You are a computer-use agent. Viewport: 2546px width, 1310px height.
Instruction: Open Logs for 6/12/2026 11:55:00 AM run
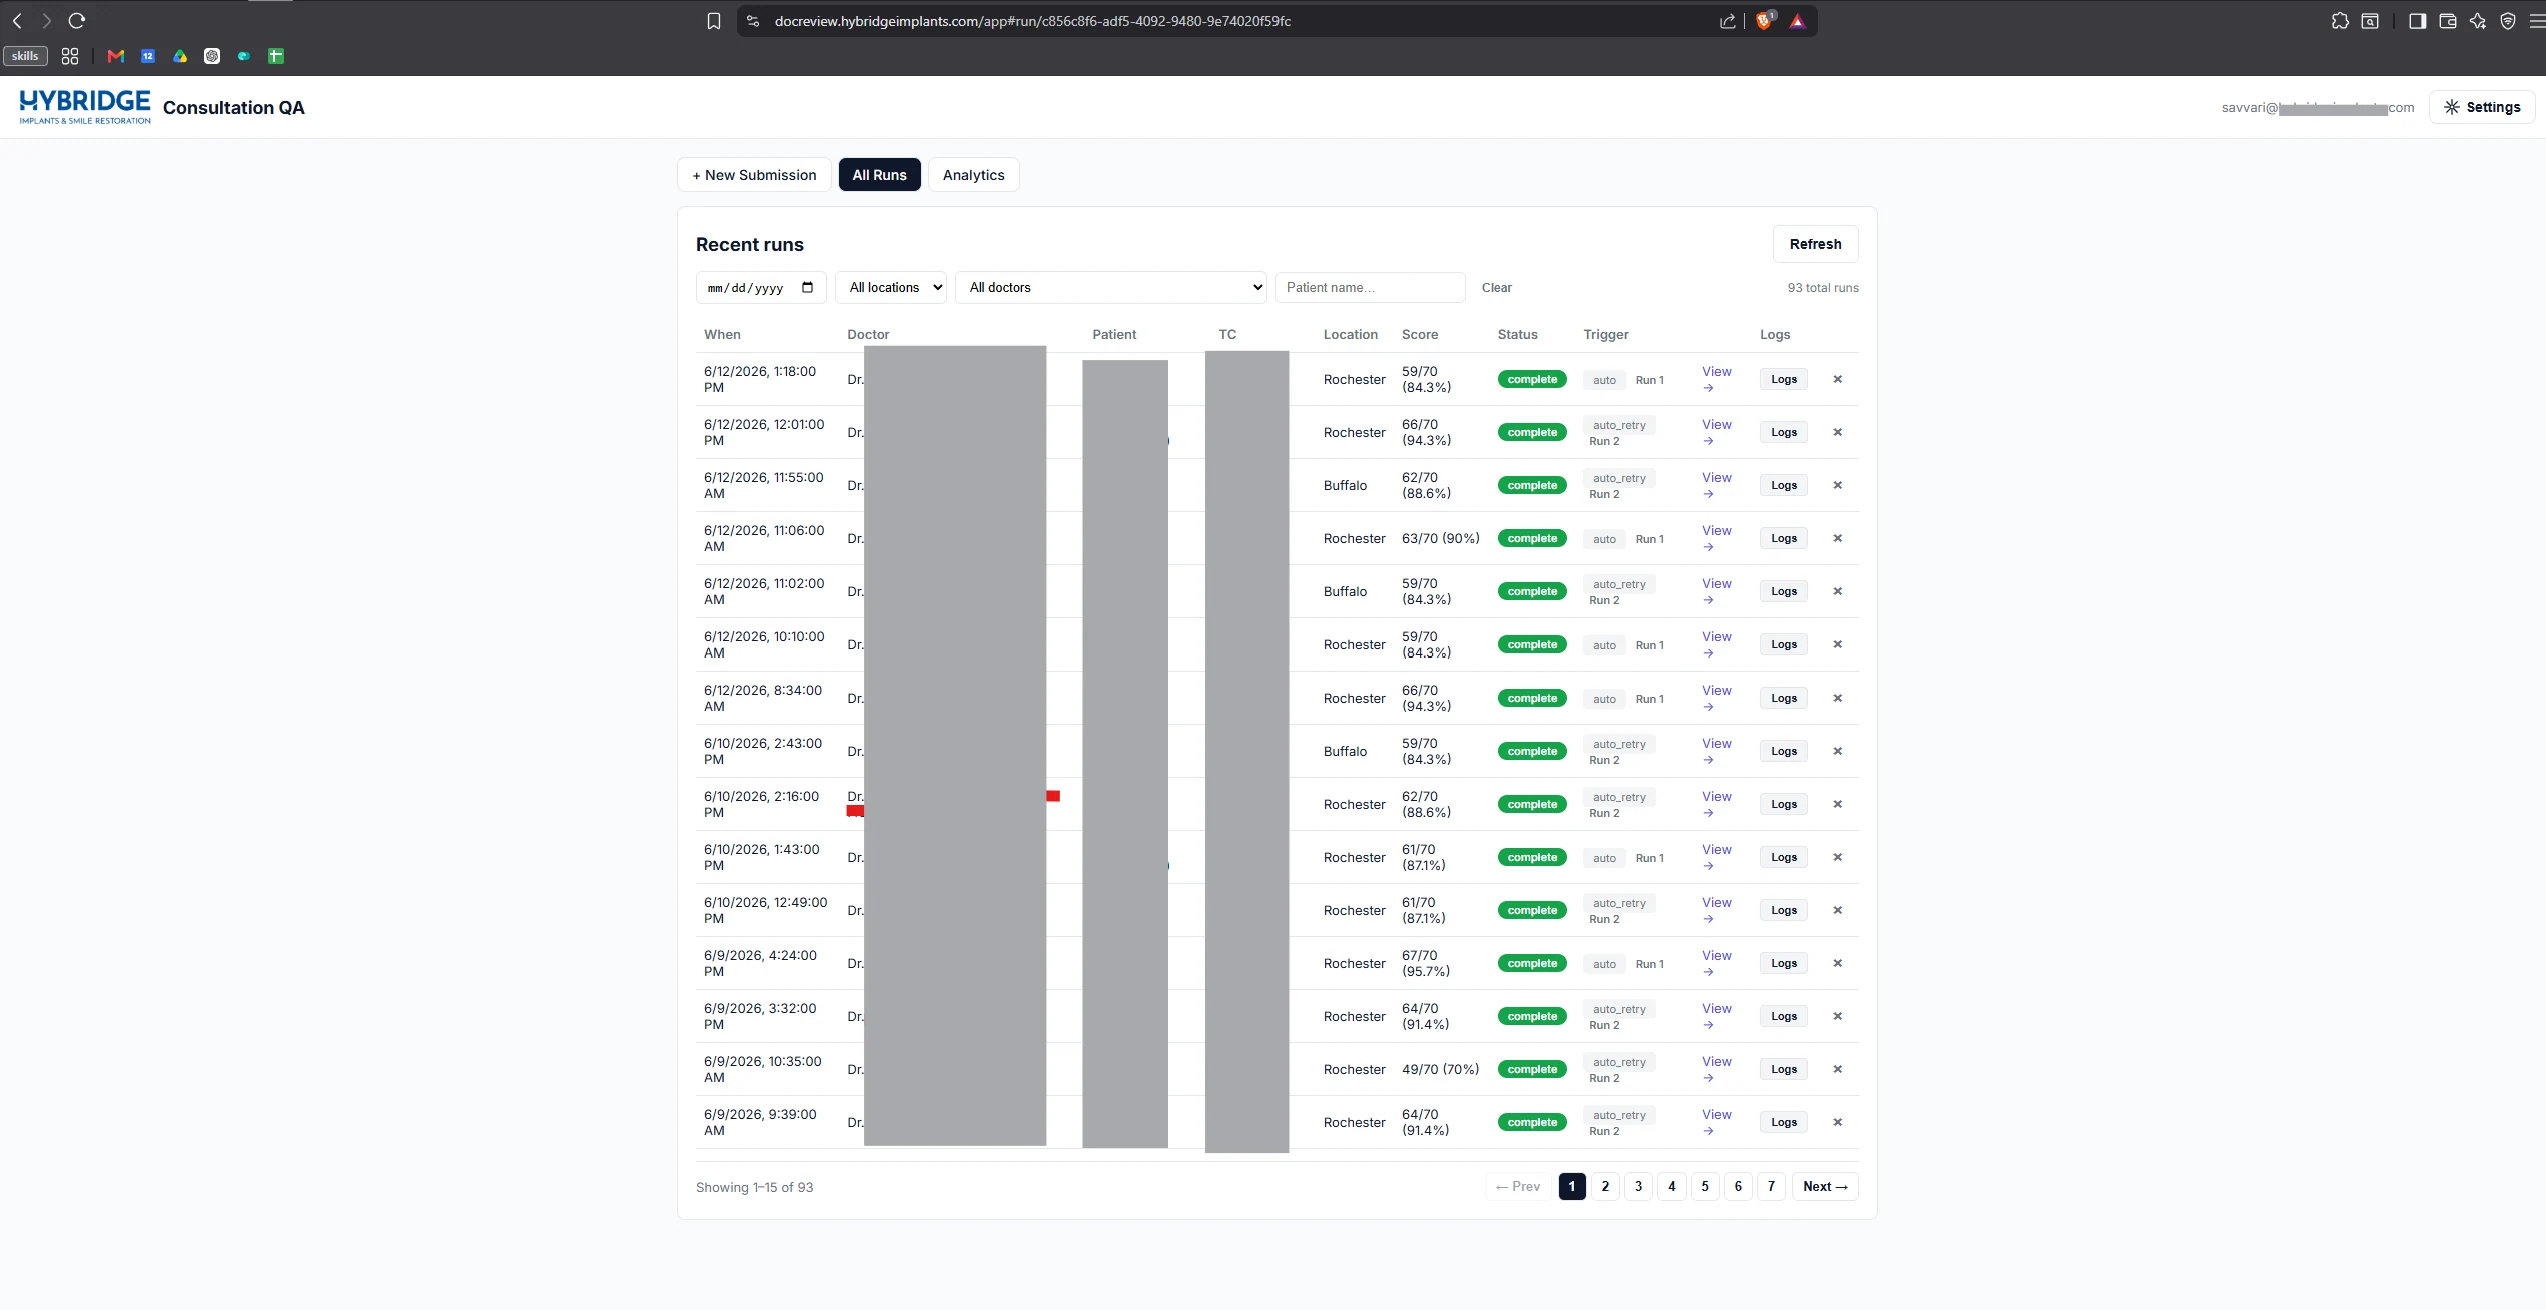click(x=1784, y=485)
